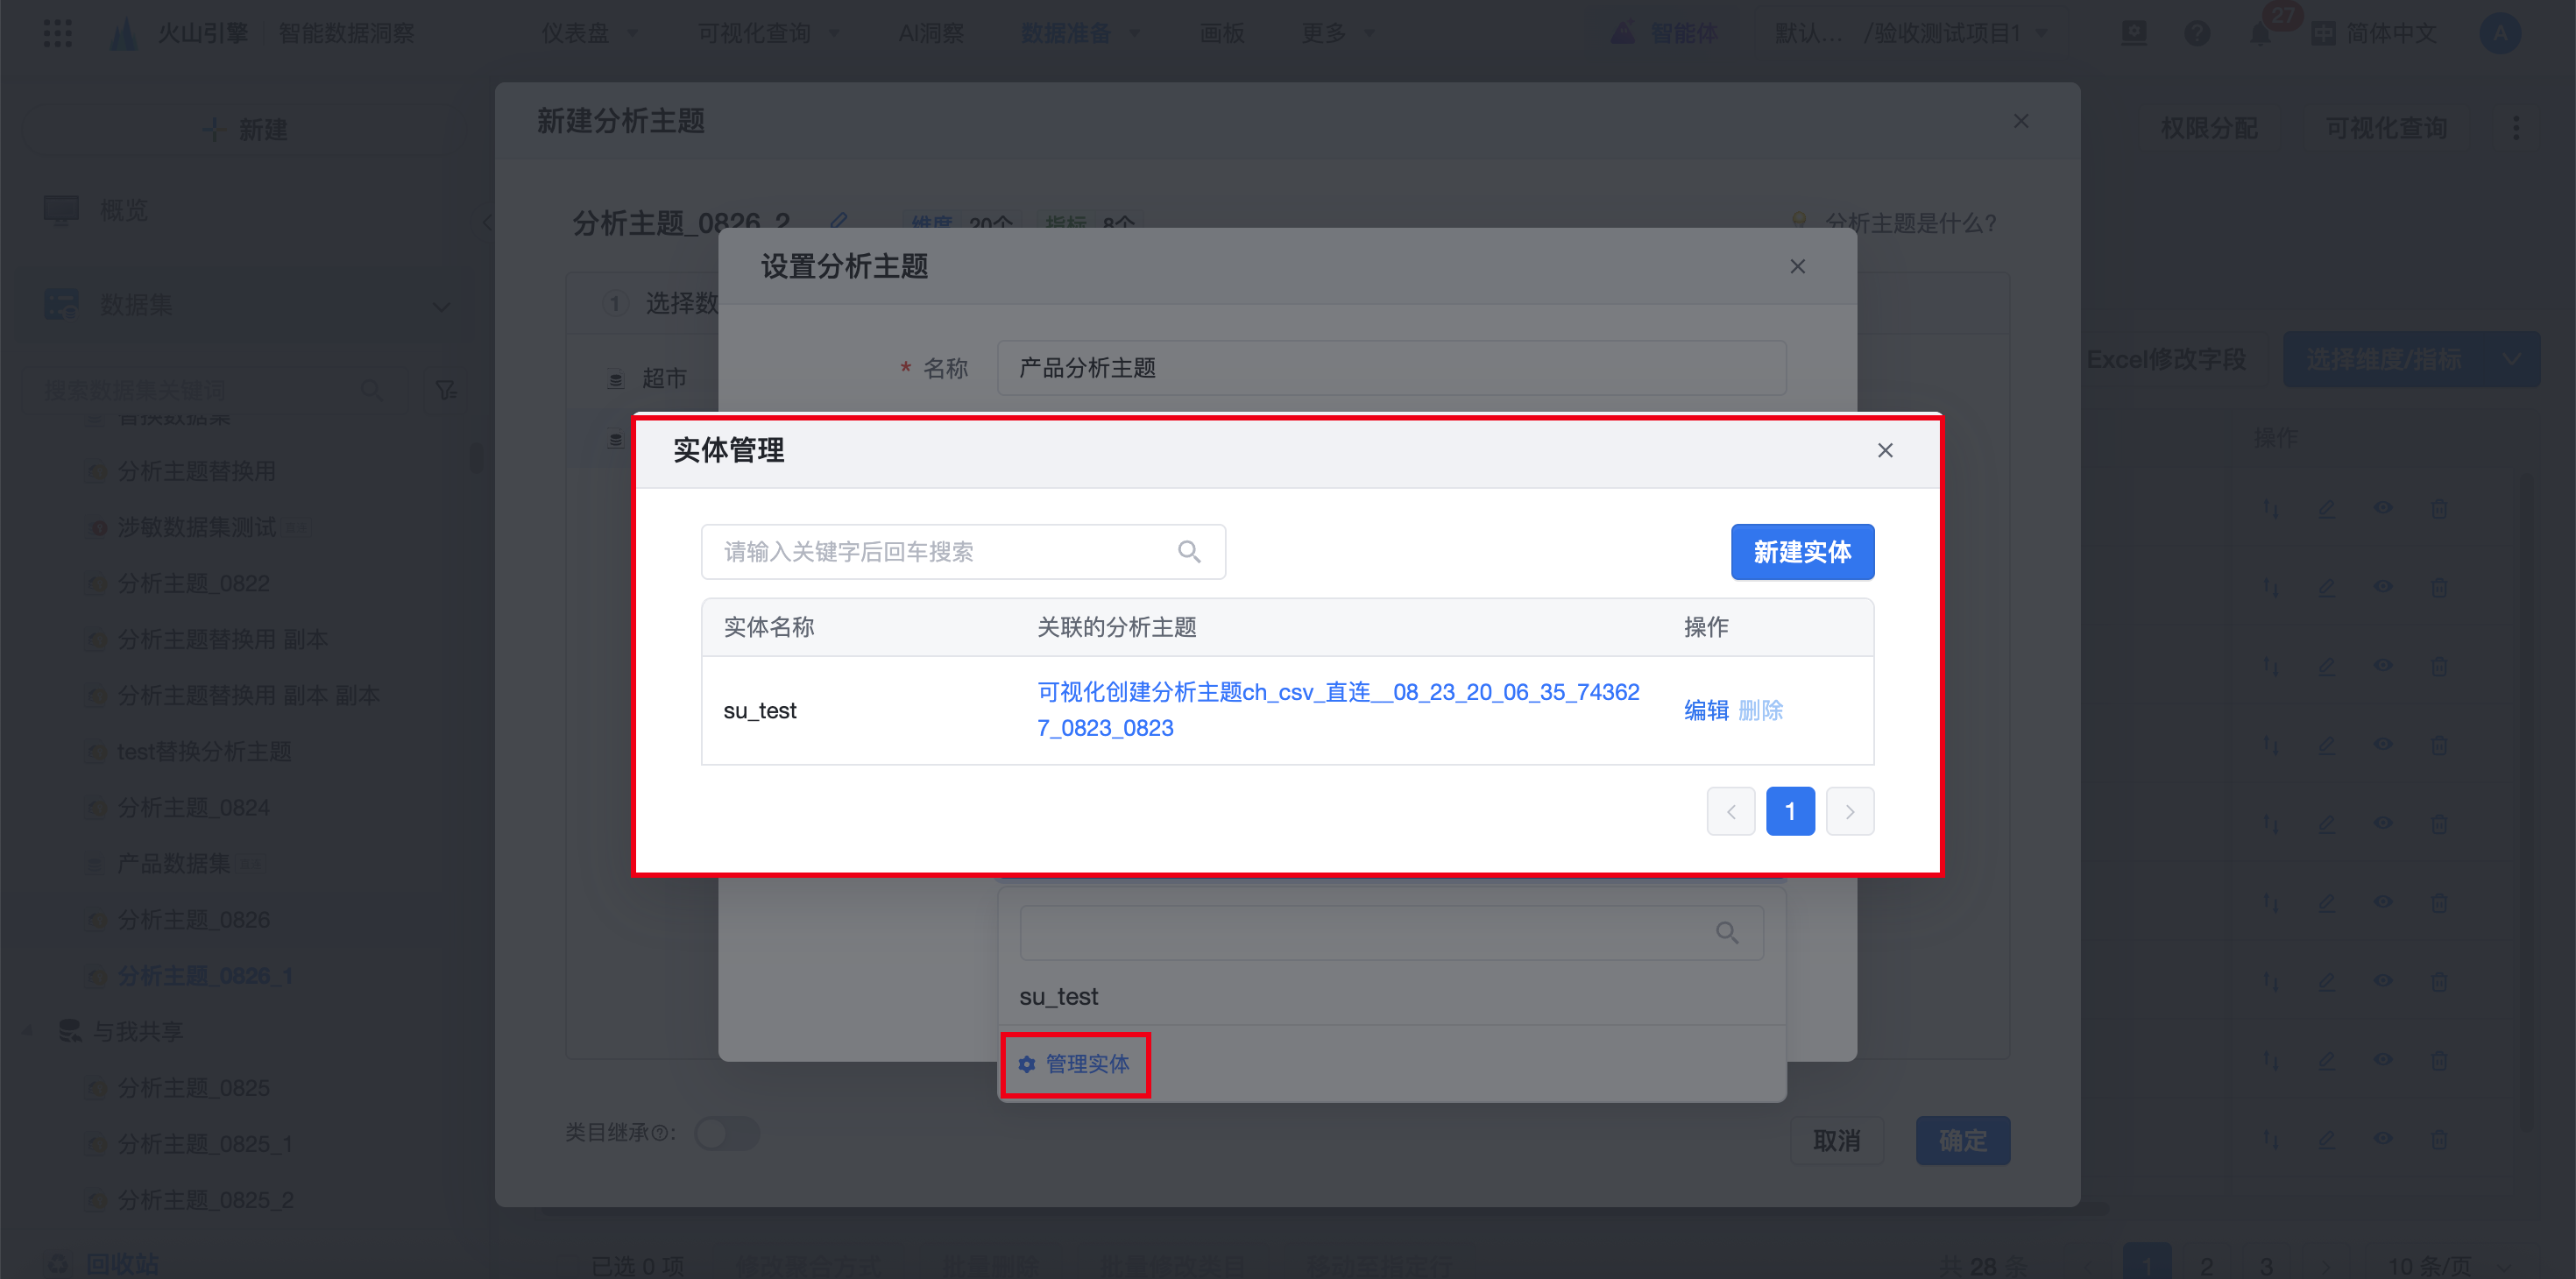The height and width of the screenshot is (1279, 2576).
Task: Click the eye icon in first table row
Action: click(2383, 508)
